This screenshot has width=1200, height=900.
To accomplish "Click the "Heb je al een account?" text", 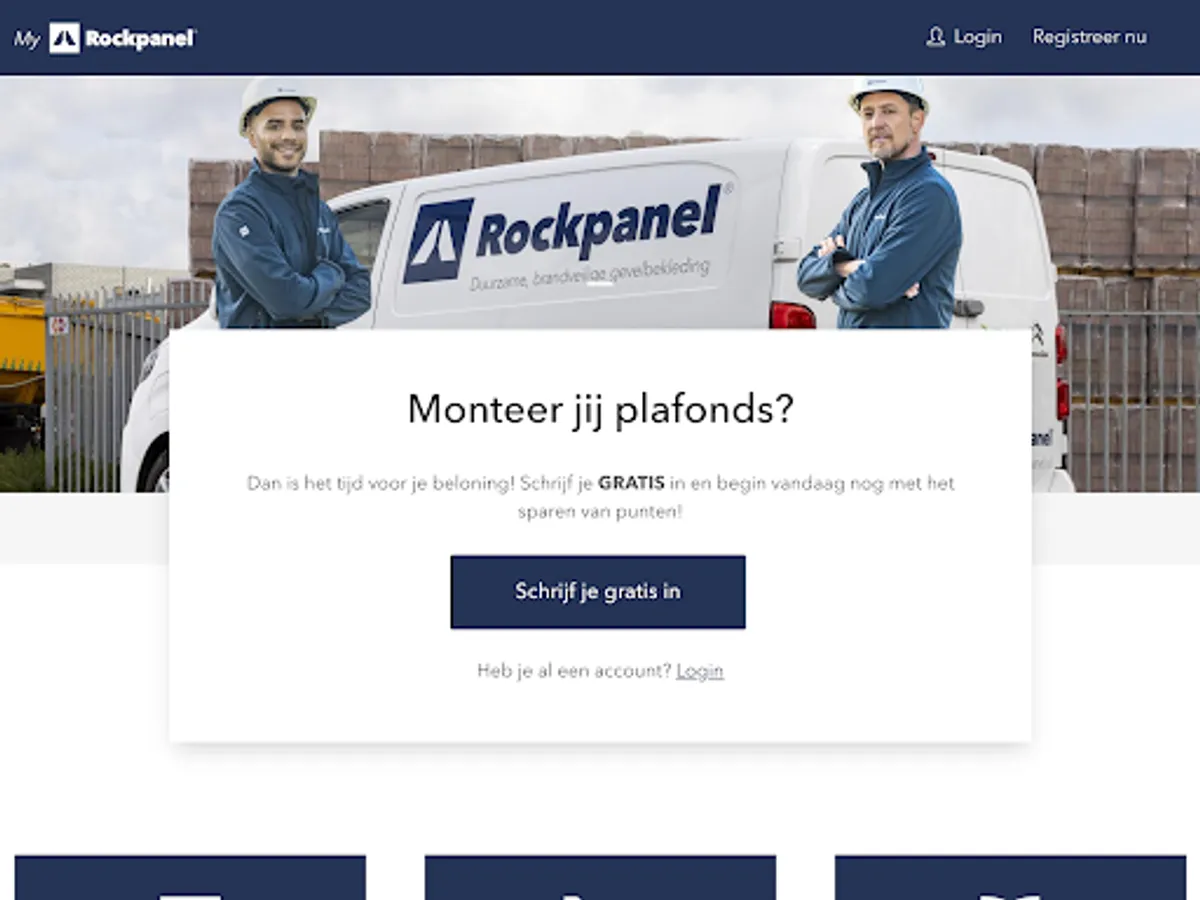I will tap(574, 671).
